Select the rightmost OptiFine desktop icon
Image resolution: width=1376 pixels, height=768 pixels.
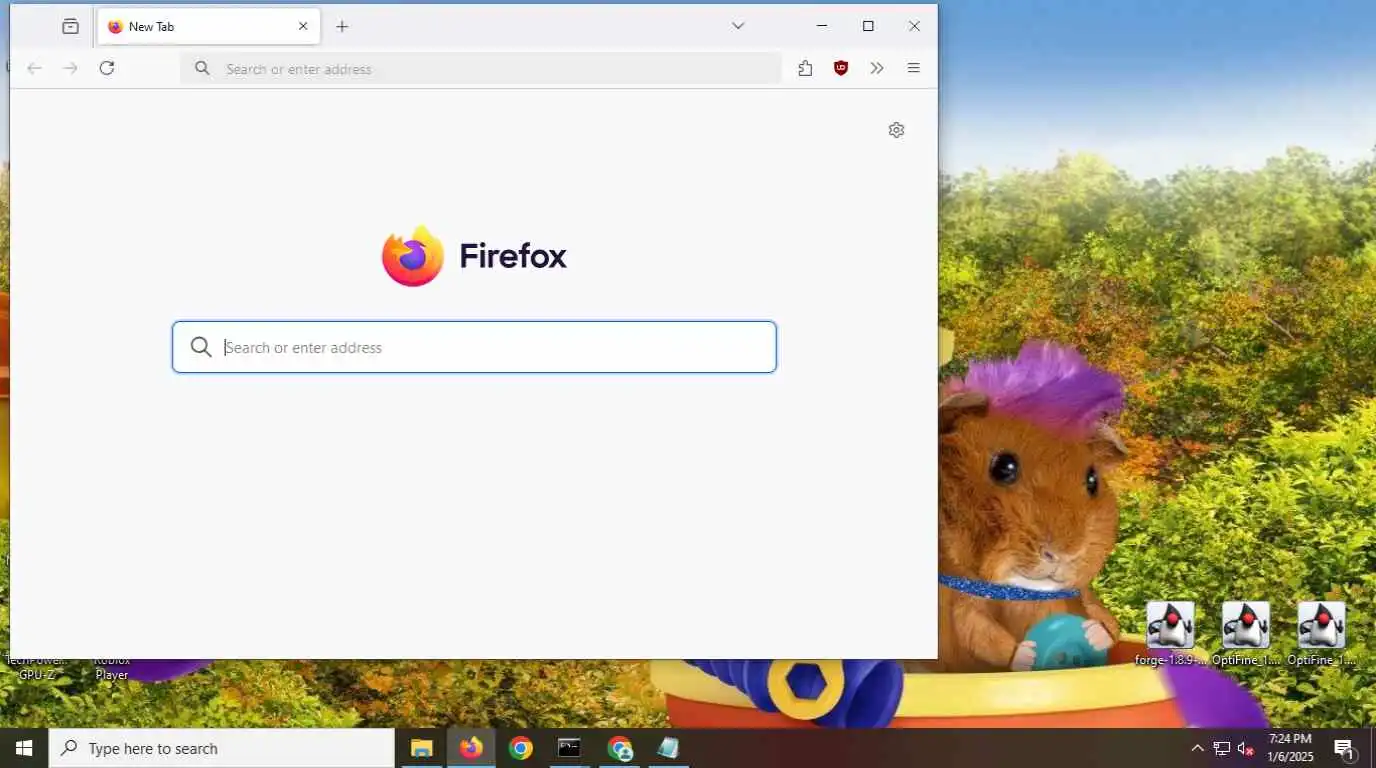1321,634
